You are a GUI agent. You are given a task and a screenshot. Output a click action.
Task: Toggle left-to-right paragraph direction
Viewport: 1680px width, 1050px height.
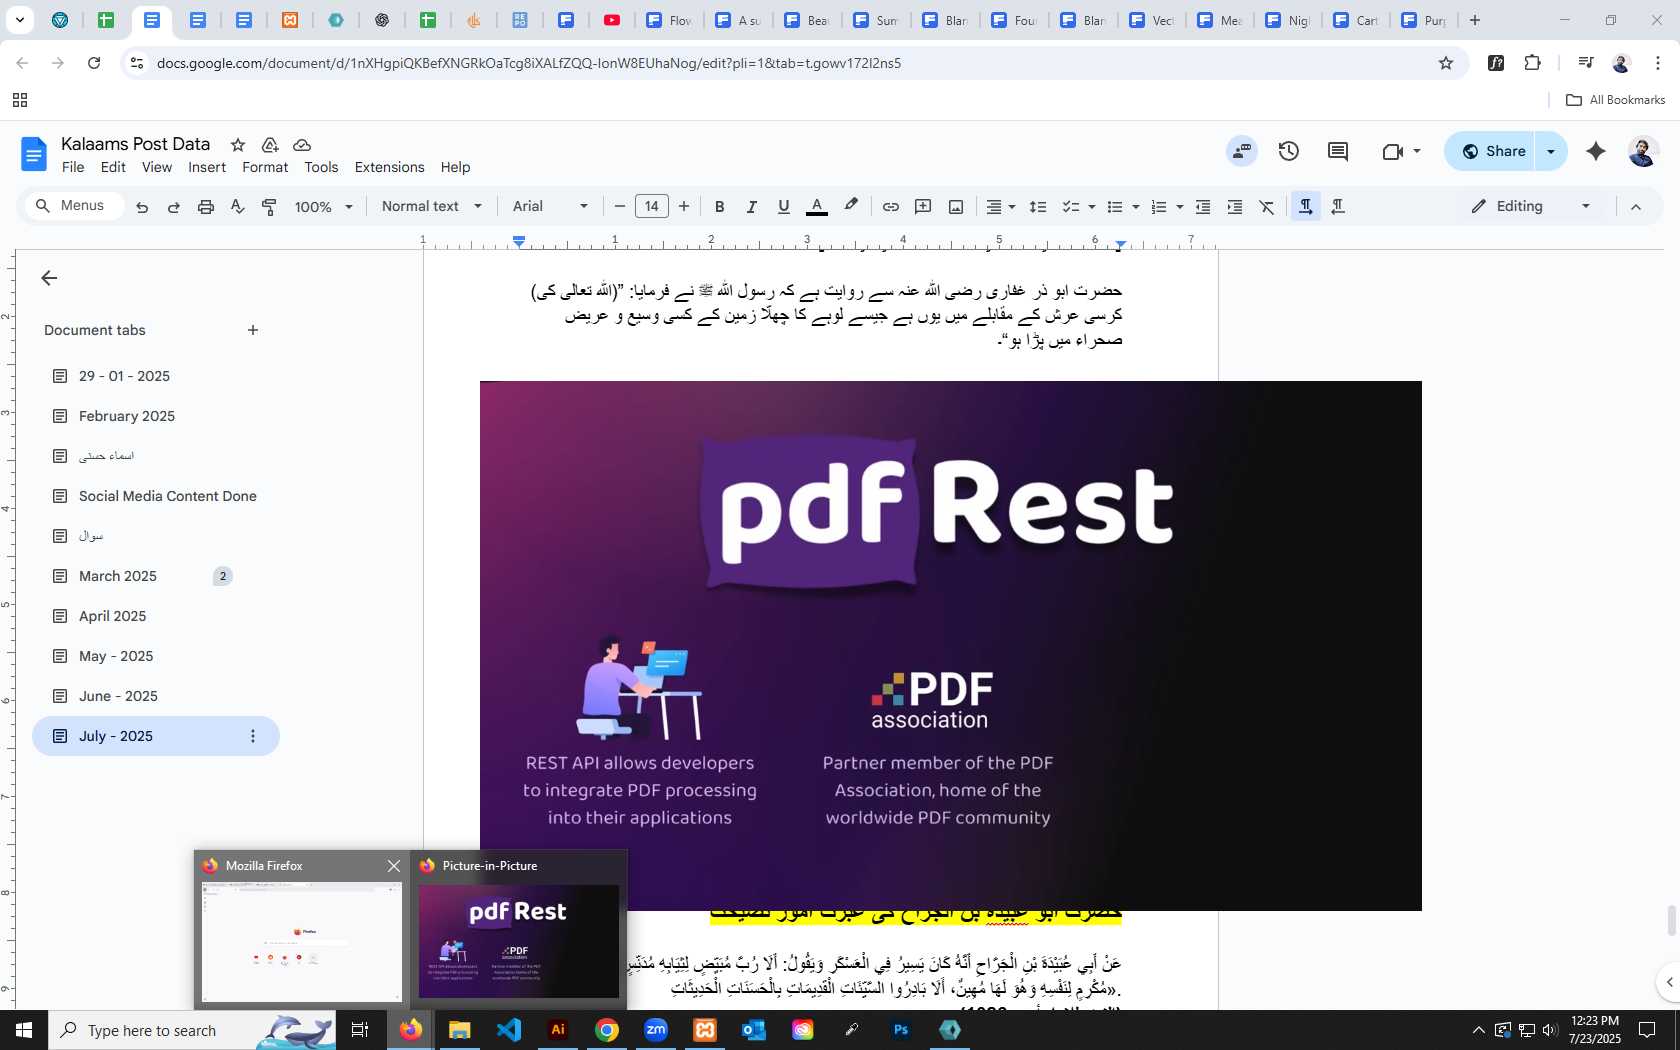pyautogui.click(x=1306, y=207)
